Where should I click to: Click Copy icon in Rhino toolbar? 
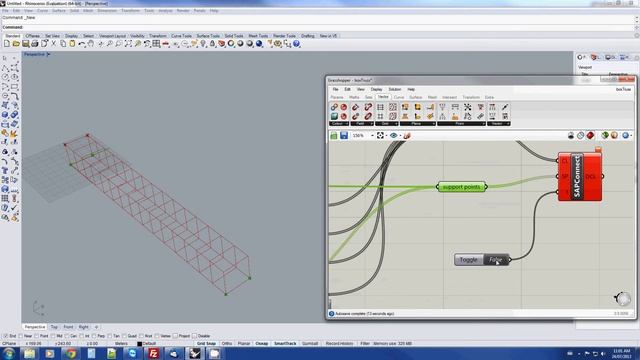(x=63, y=44)
